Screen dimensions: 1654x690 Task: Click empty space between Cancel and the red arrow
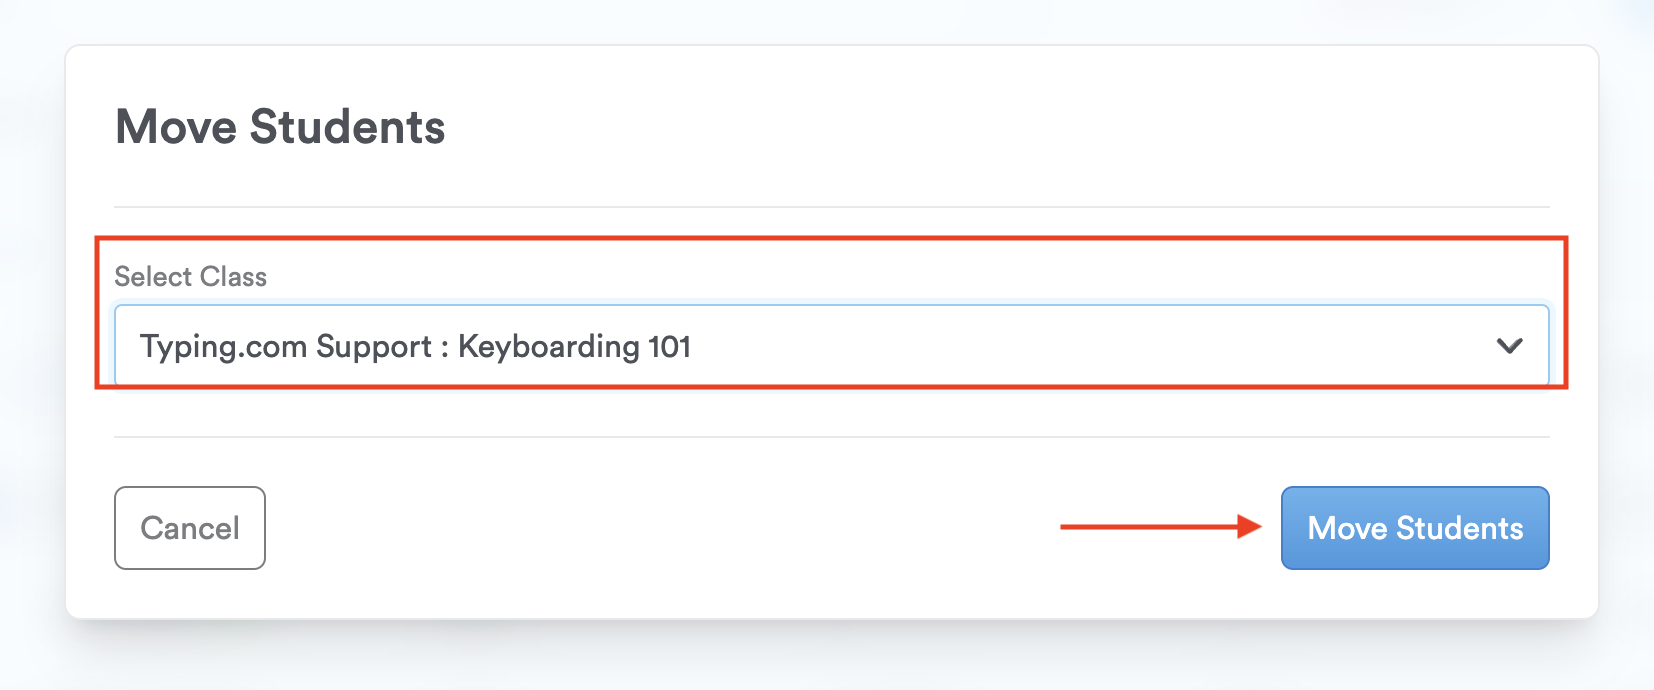pyautogui.click(x=660, y=528)
